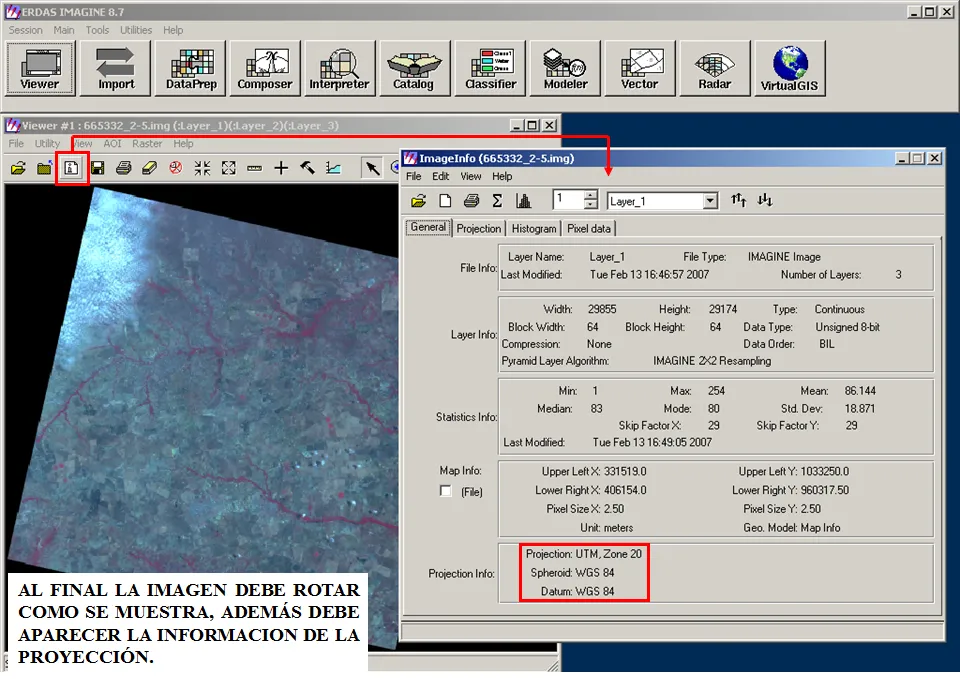Click the red circular reset icon in Viewer
The image size is (960, 679).
[176, 168]
